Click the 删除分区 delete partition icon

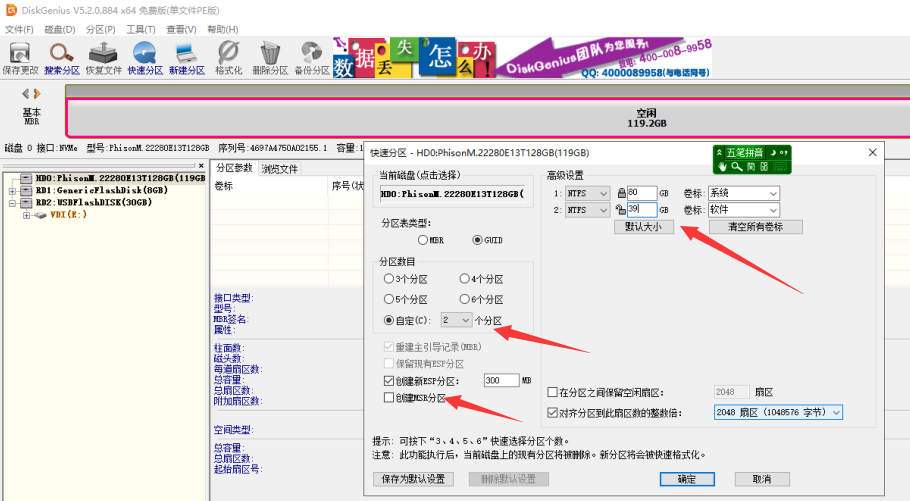270,58
